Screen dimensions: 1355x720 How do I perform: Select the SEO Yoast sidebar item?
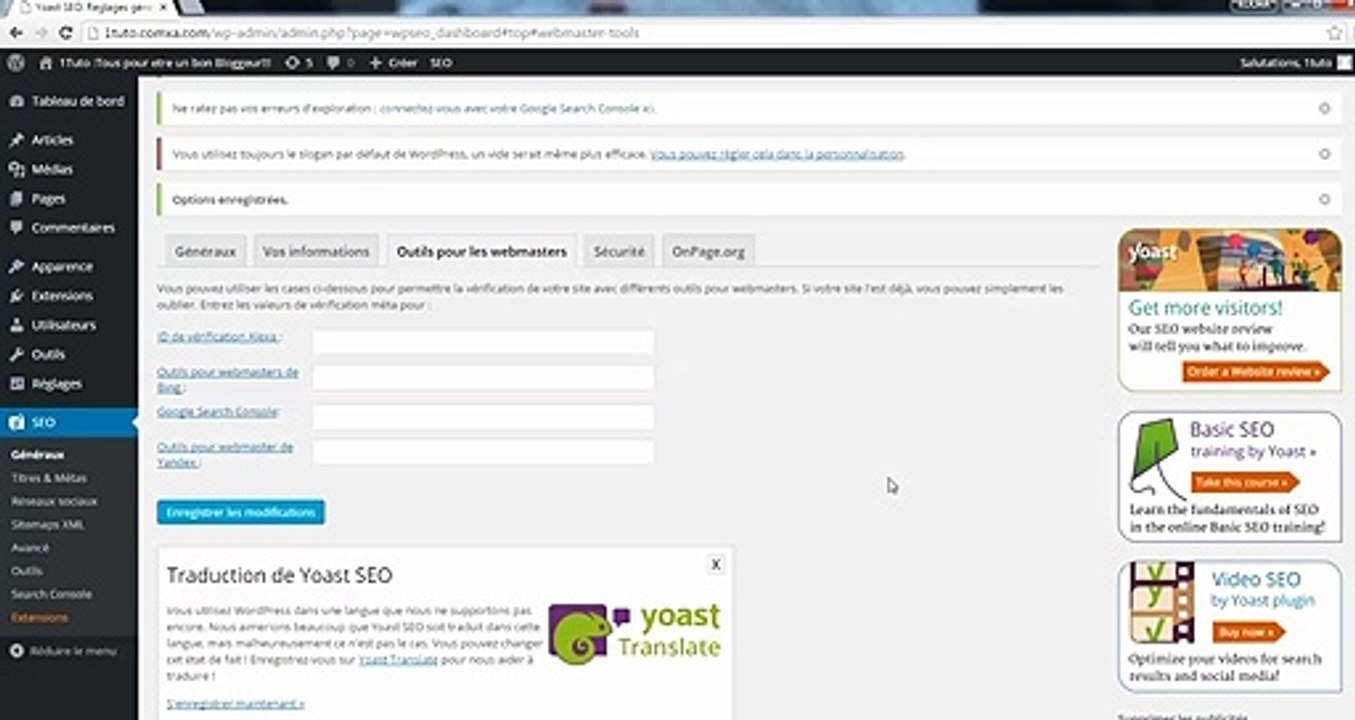[68, 422]
